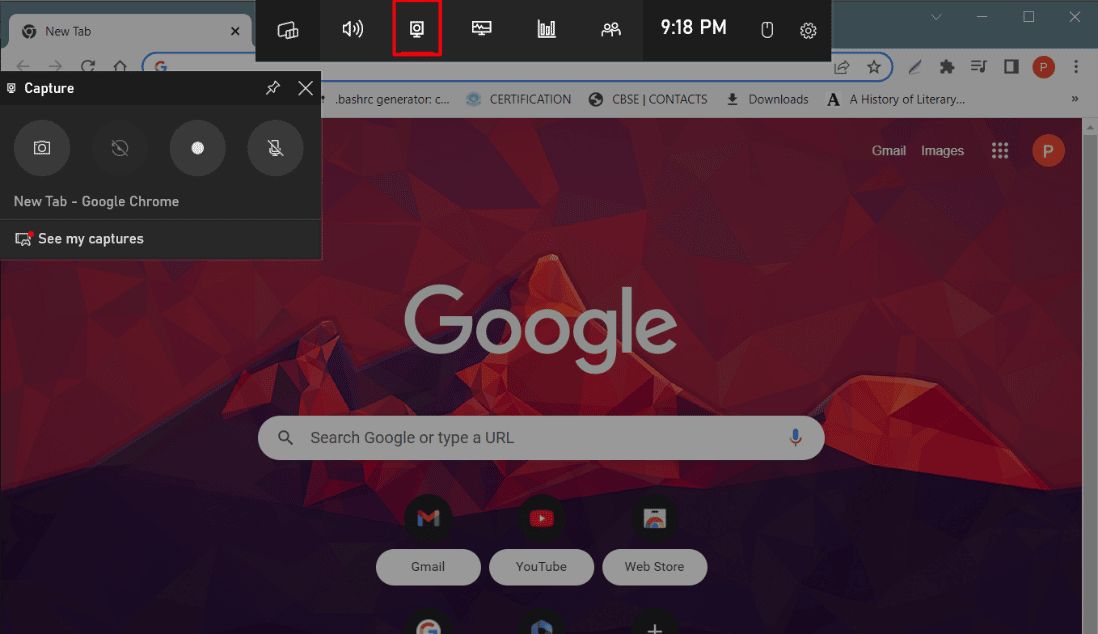Screen dimensions: 1098x634
Task: Open Game Bar settings gear
Action: (808, 30)
